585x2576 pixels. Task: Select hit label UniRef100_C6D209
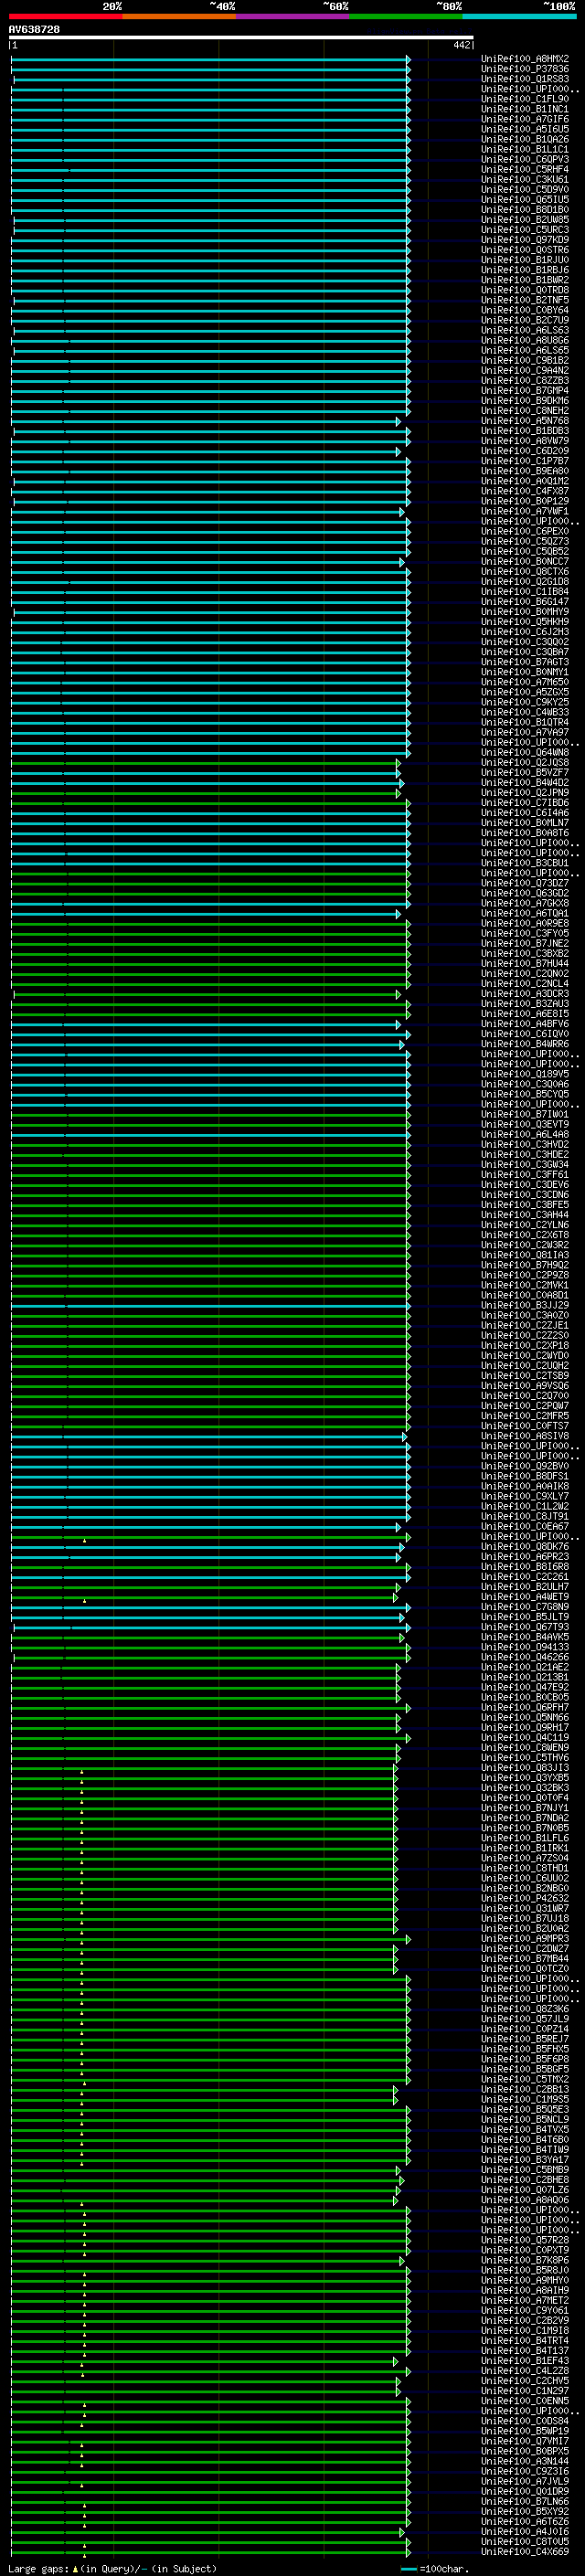click(x=525, y=451)
